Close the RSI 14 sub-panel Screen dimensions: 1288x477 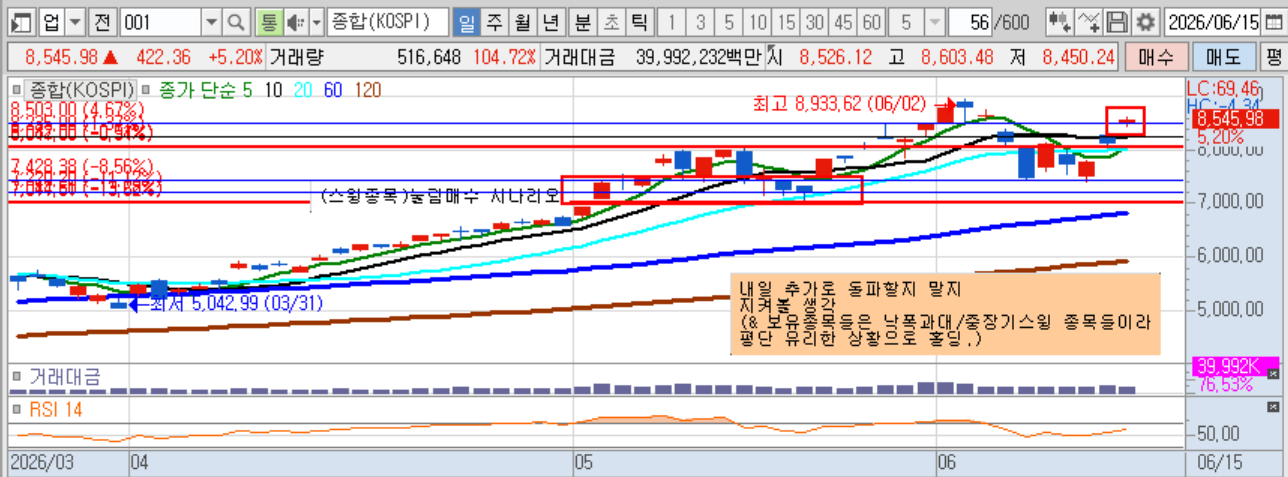[1272, 406]
